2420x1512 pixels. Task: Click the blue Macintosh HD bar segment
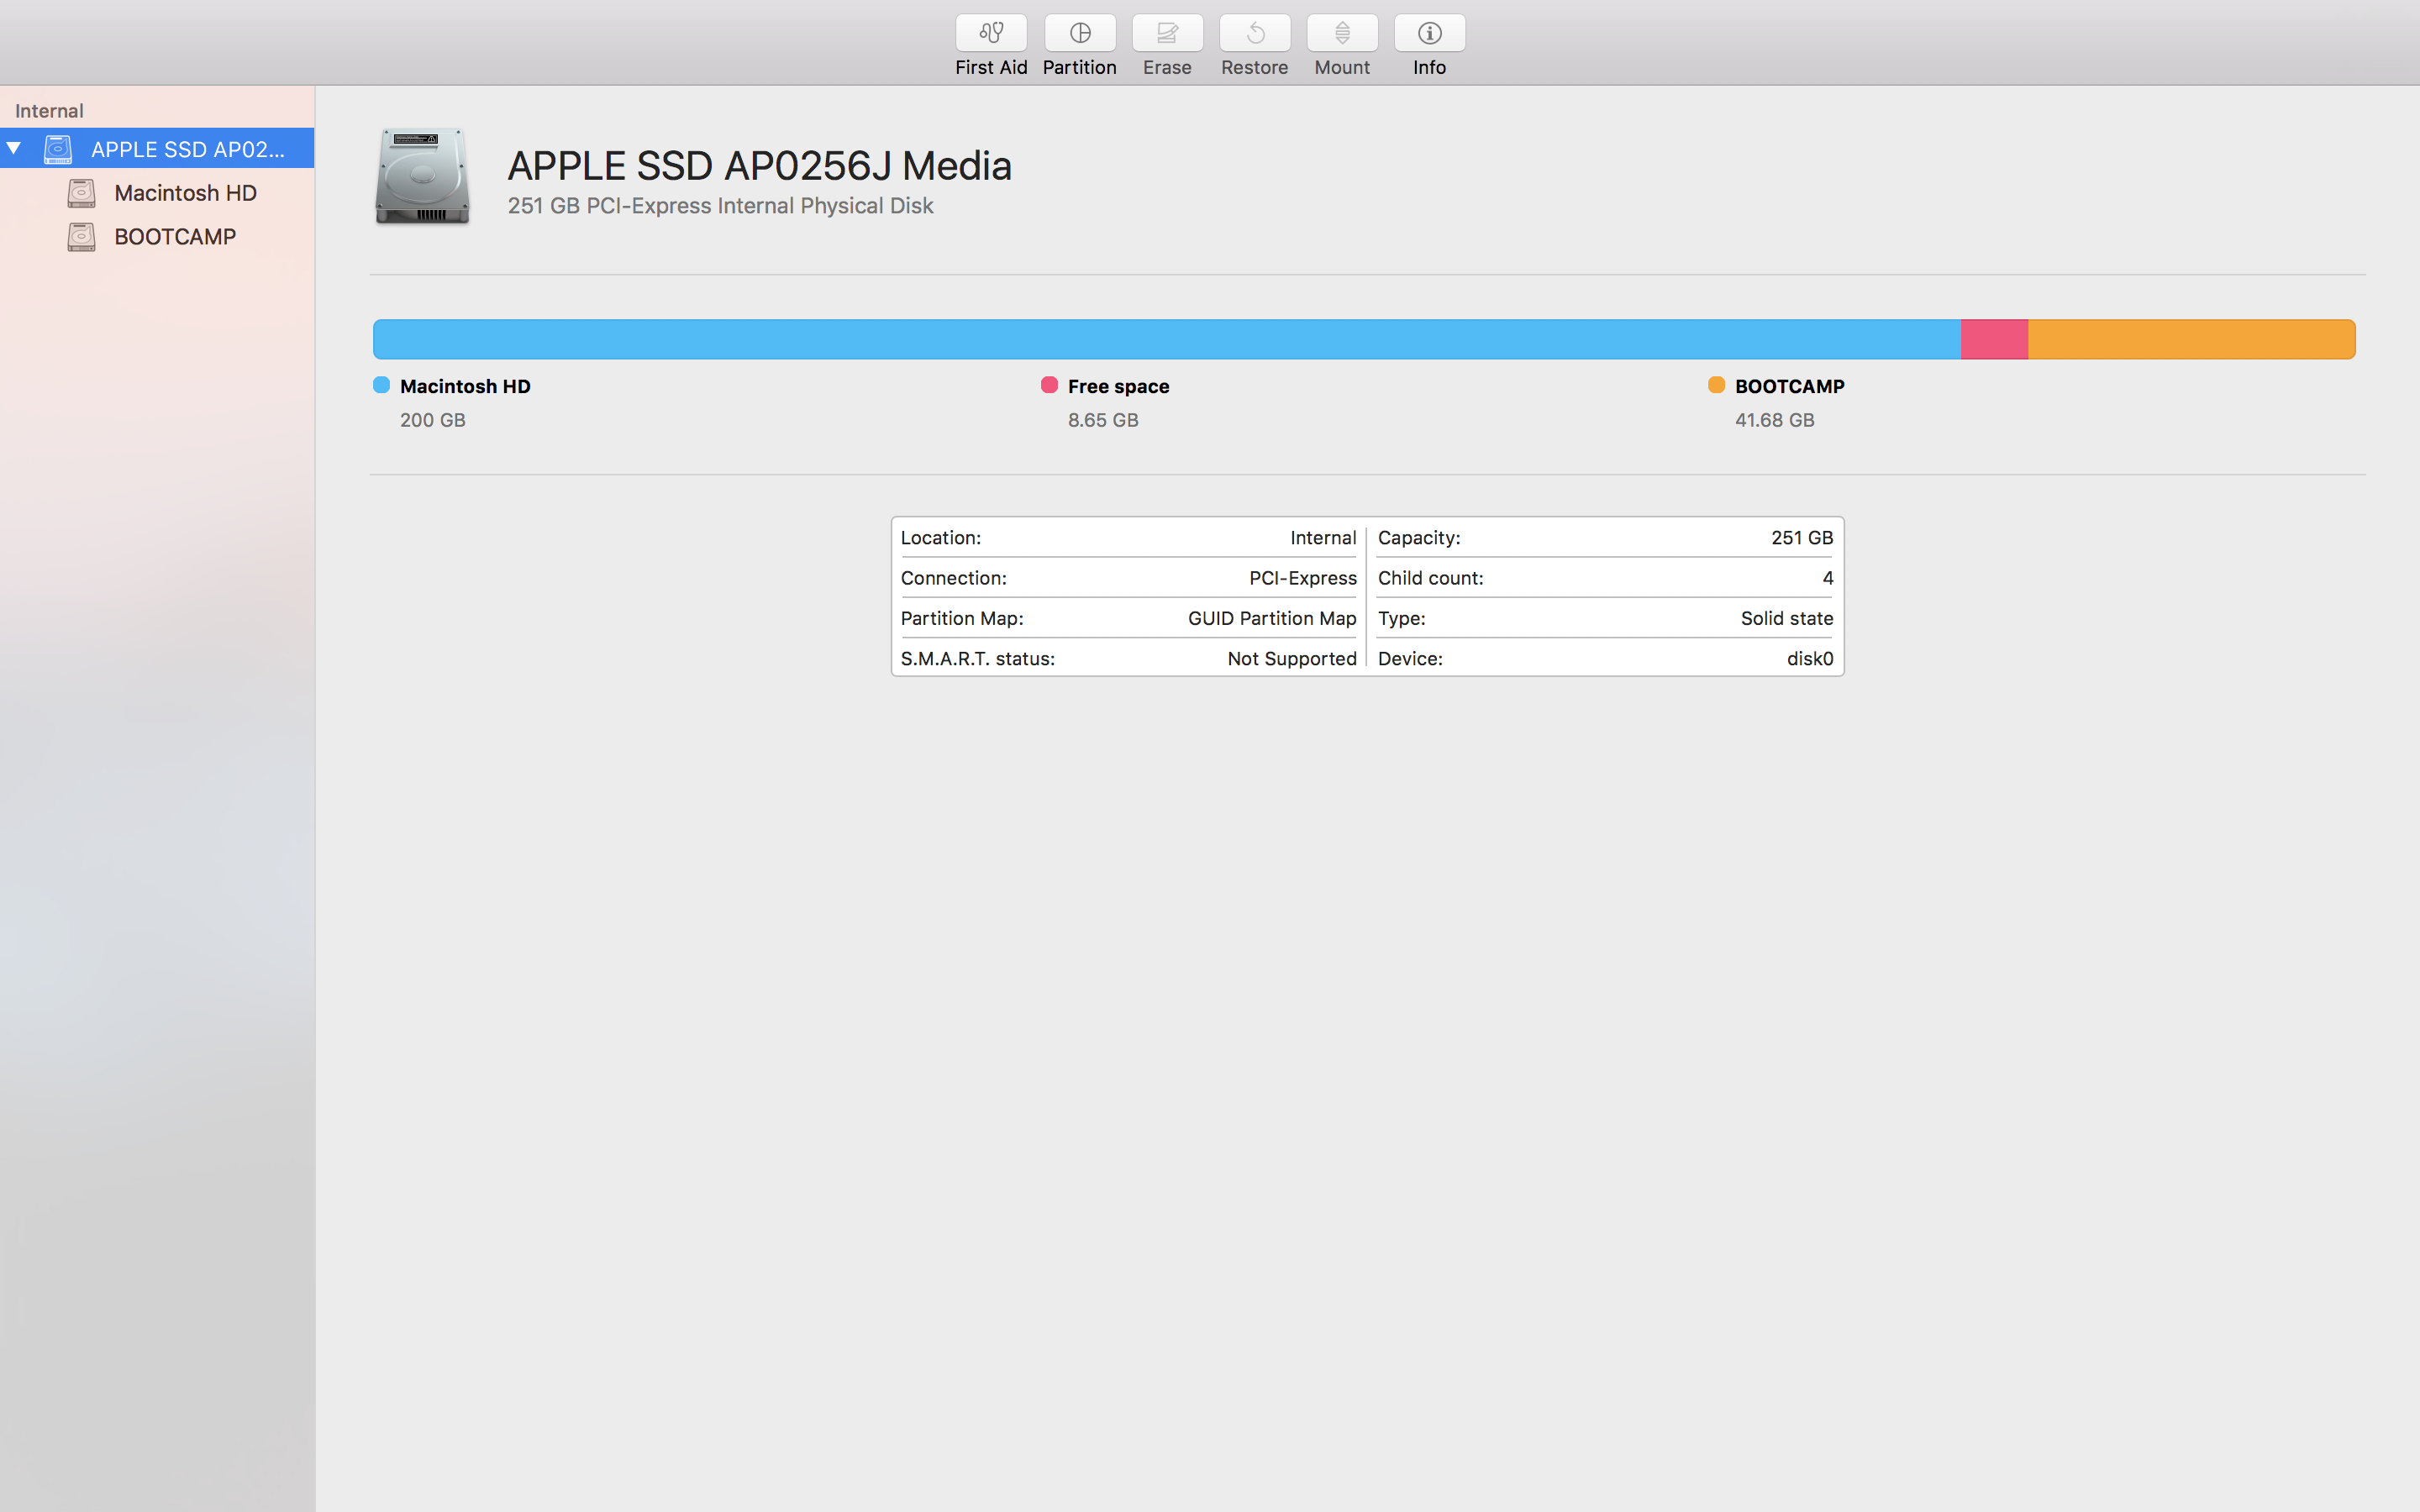pyautogui.click(x=1166, y=339)
